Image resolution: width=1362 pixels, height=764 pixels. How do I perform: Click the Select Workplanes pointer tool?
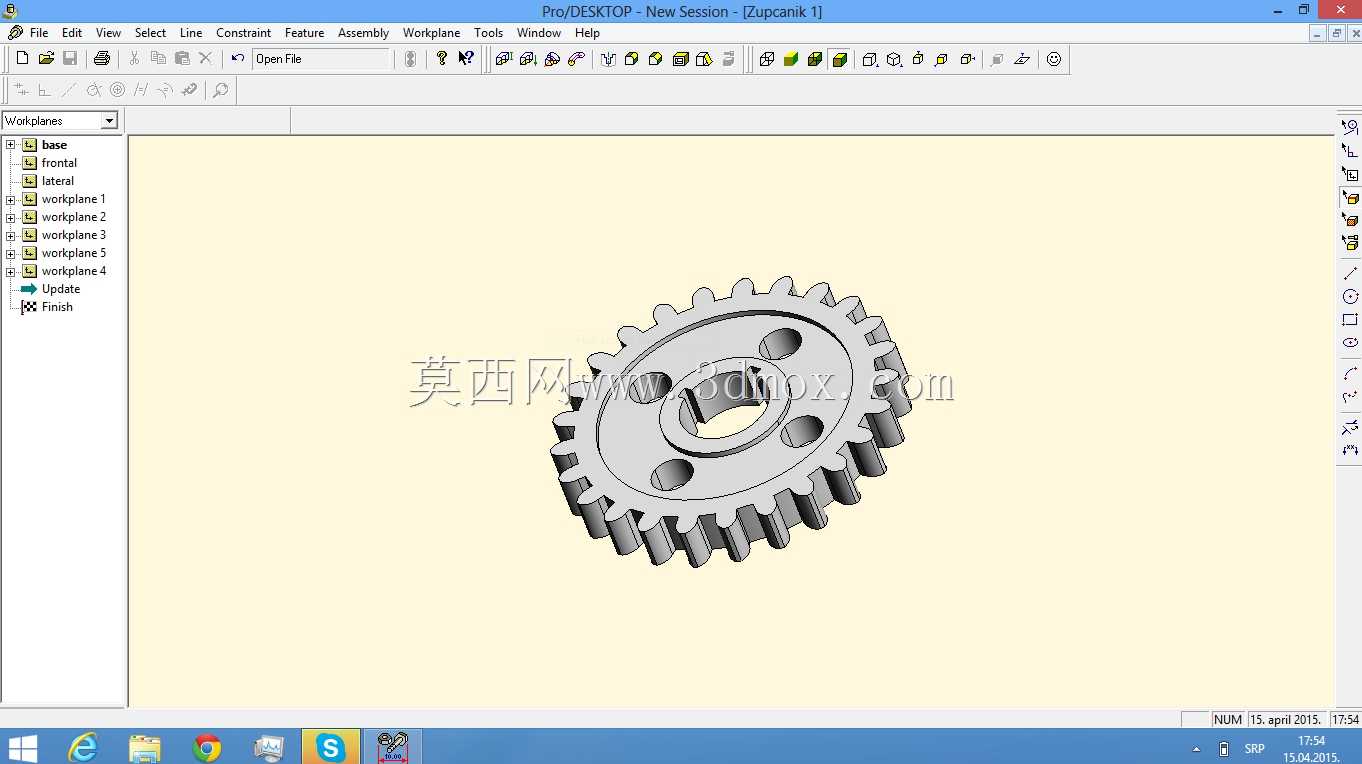click(x=1350, y=174)
